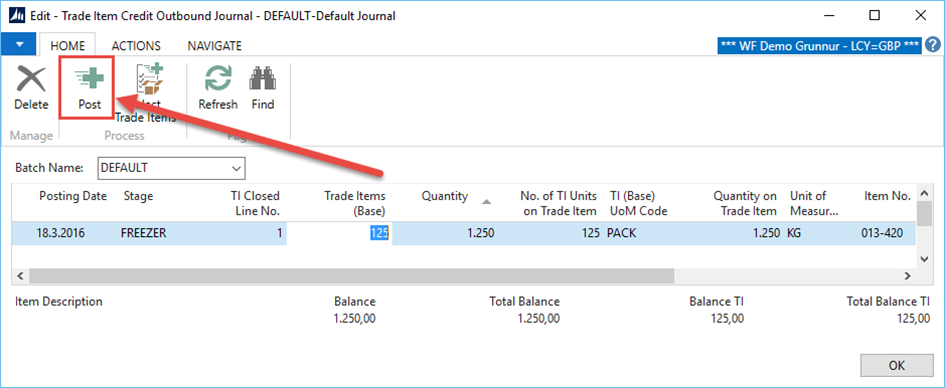Expand the Batch Name dropdown
This screenshot has width=945, height=388.
[236, 169]
